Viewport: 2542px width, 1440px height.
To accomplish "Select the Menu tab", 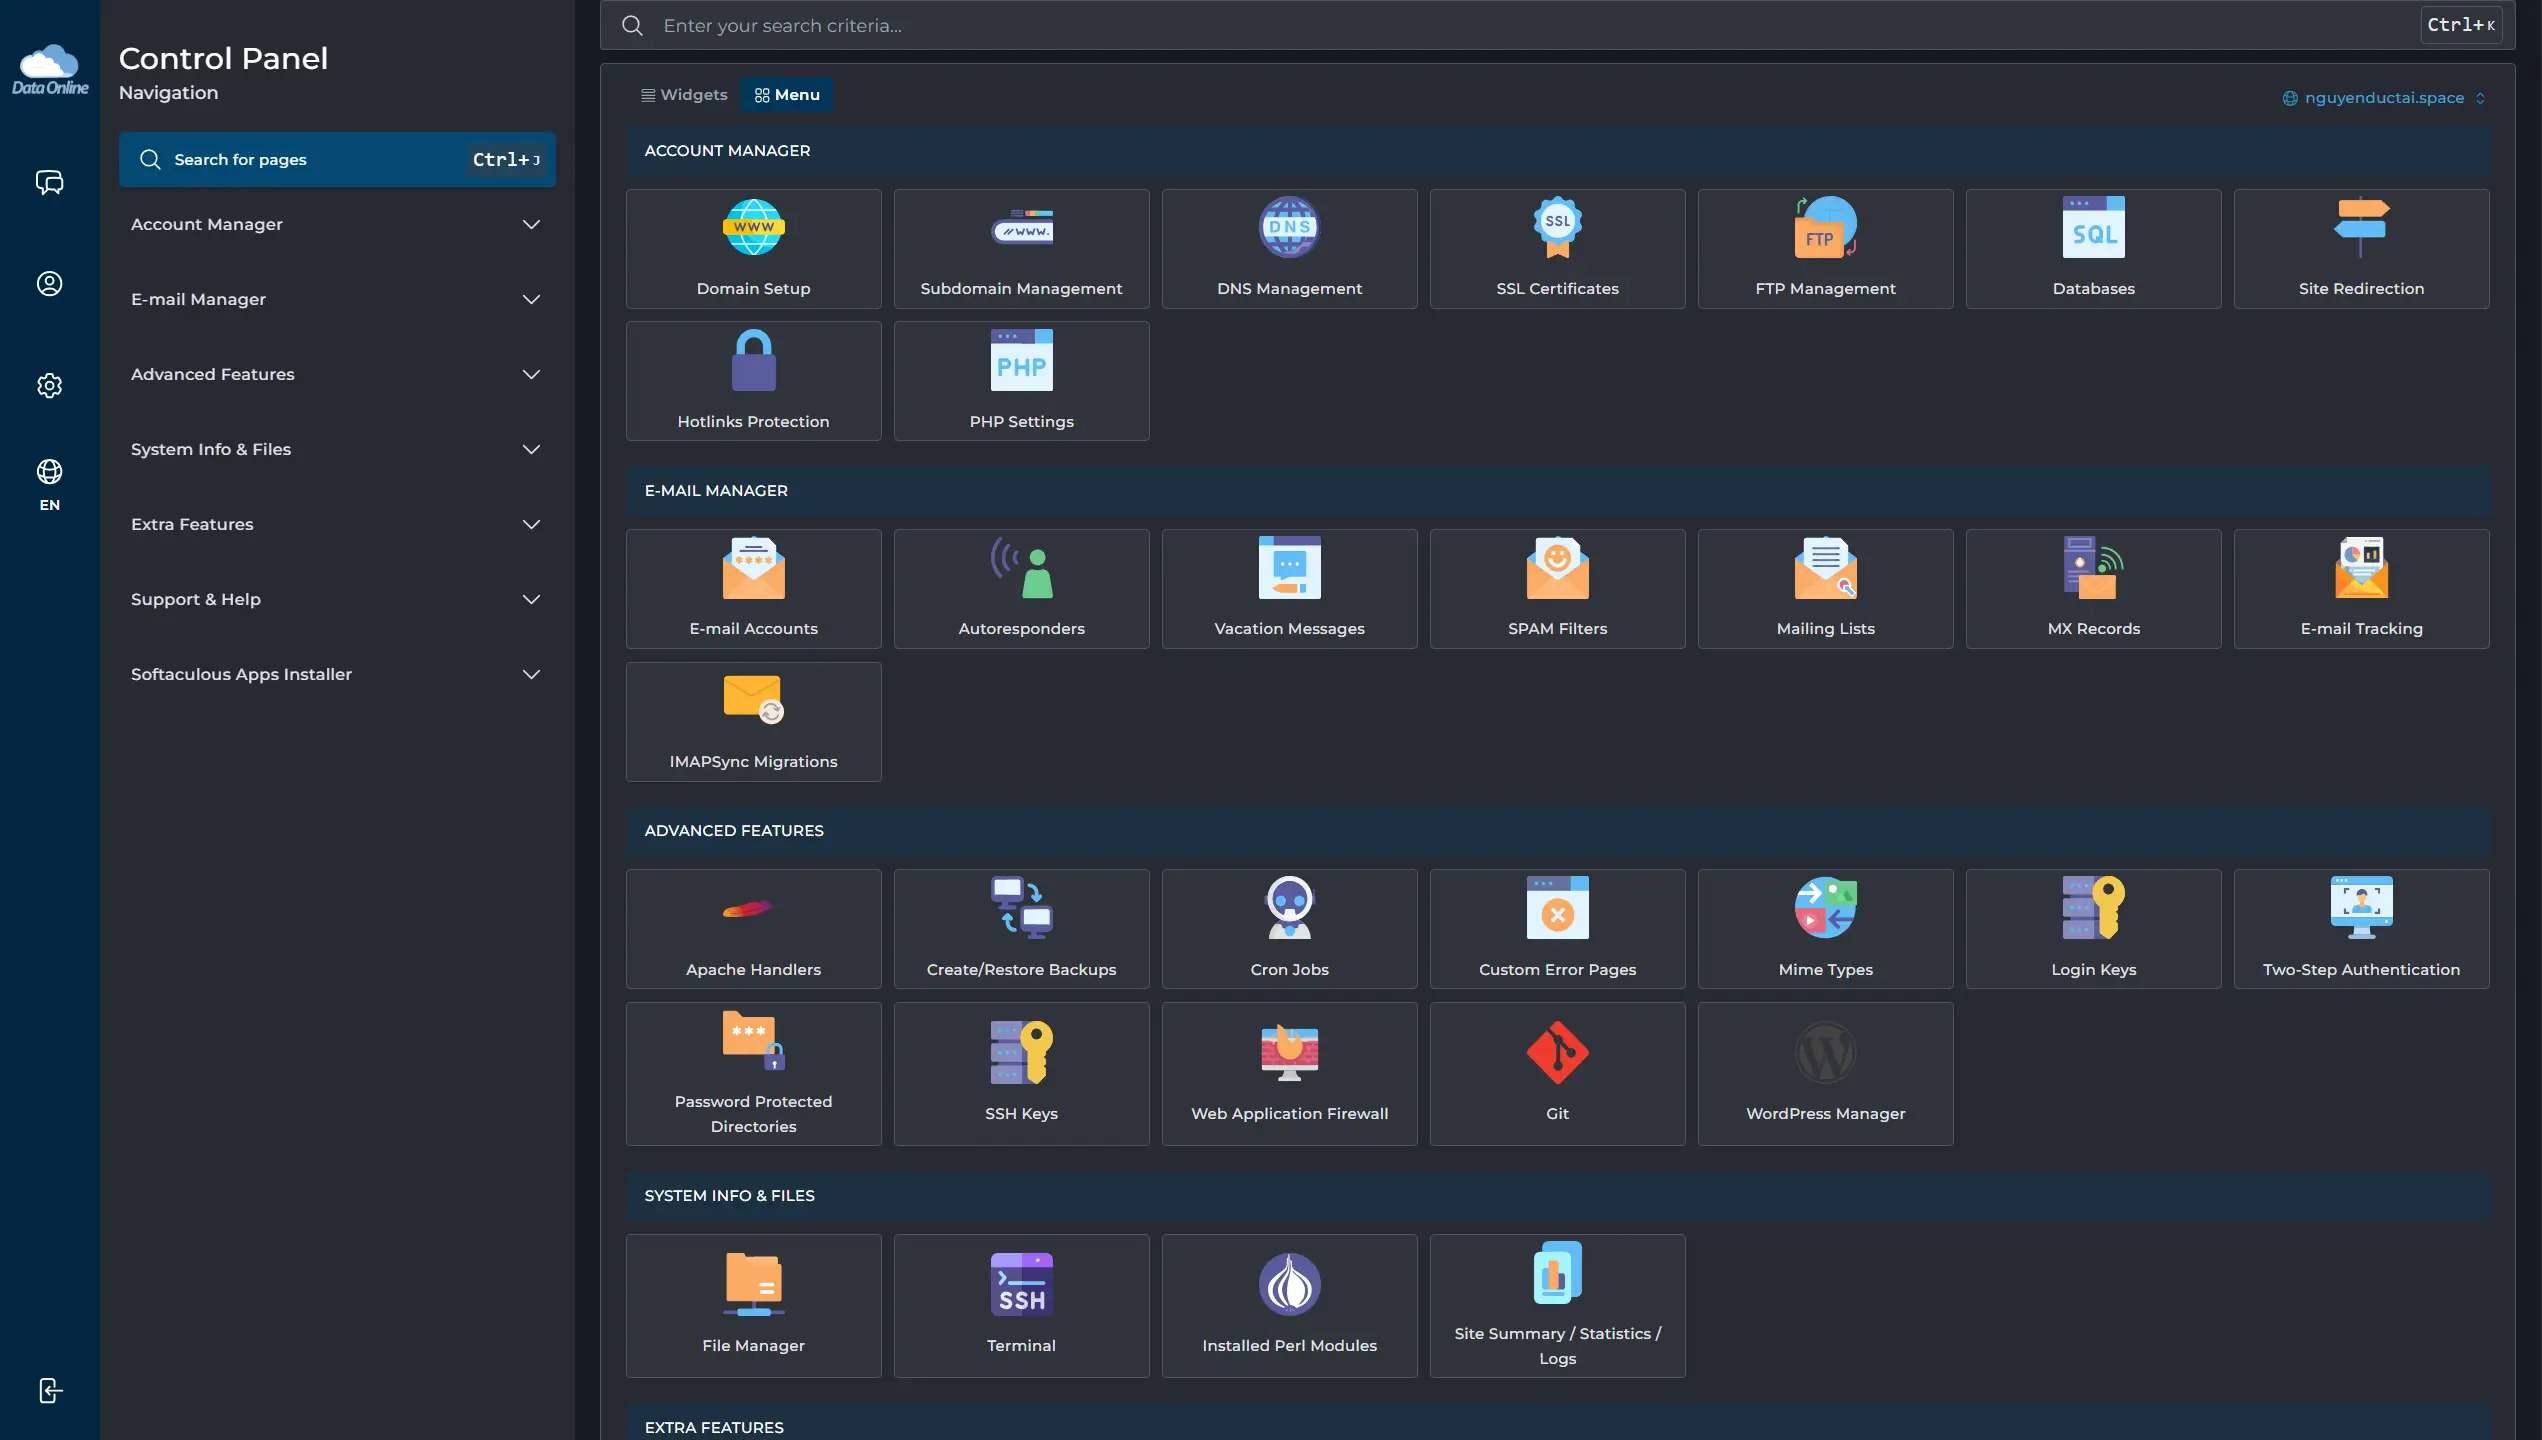I will (787, 95).
